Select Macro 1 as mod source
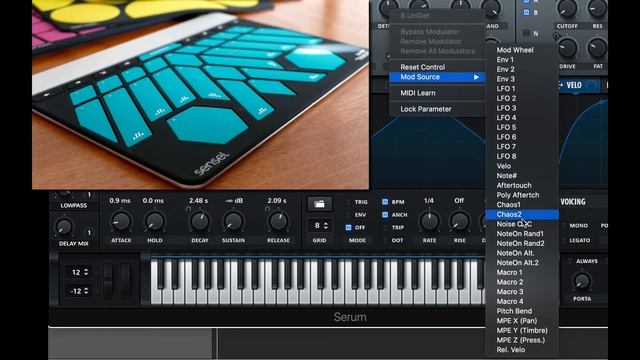The height and width of the screenshot is (360, 640). 522,272
